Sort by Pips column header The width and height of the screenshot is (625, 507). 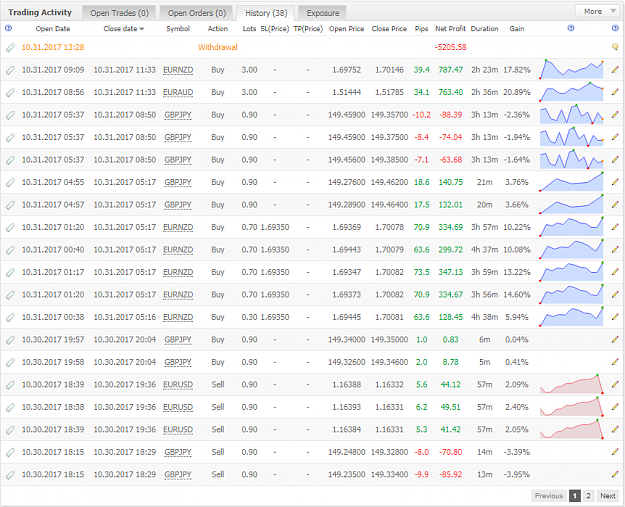click(421, 29)
